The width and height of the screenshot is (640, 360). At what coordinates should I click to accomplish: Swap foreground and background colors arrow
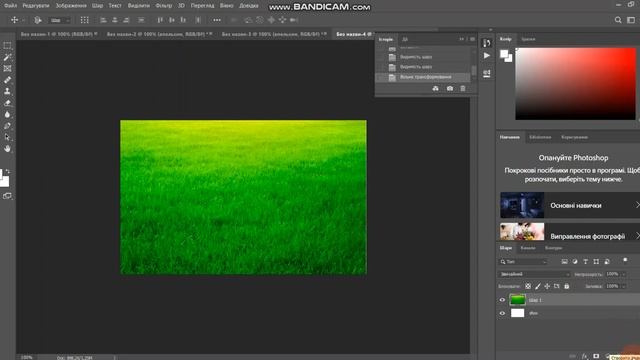[8, 172]
